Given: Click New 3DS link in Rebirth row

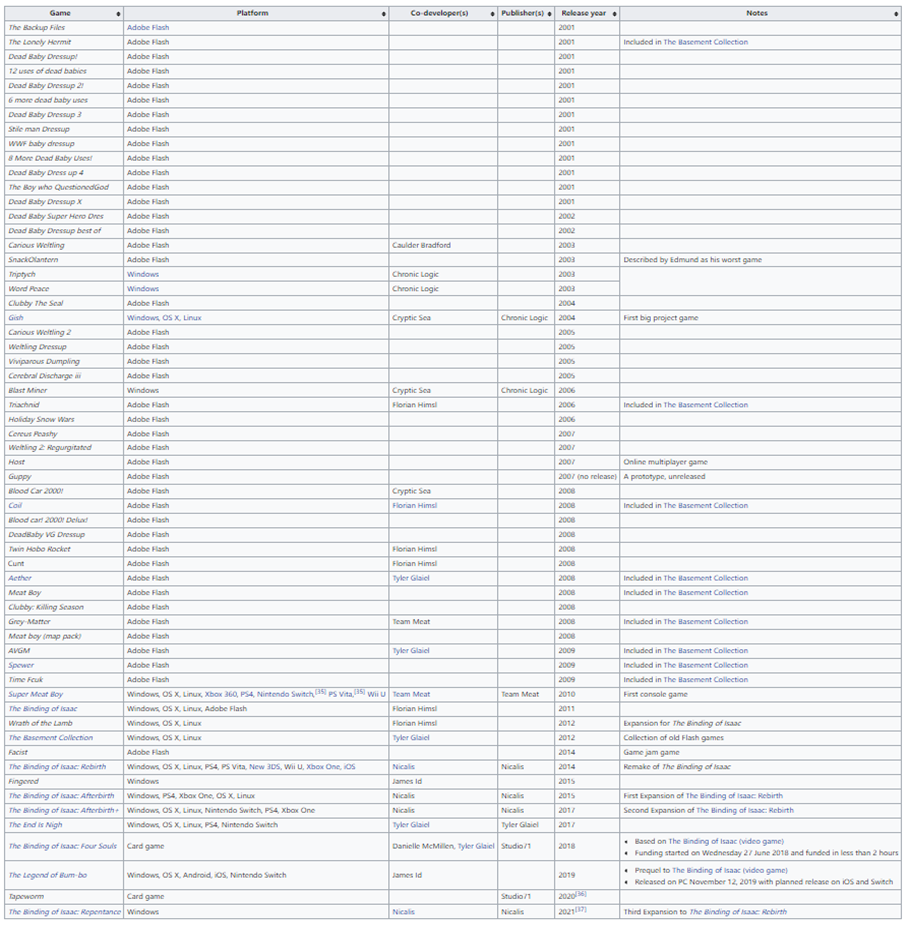Looking at the screenshot, I should coord(265,767).
